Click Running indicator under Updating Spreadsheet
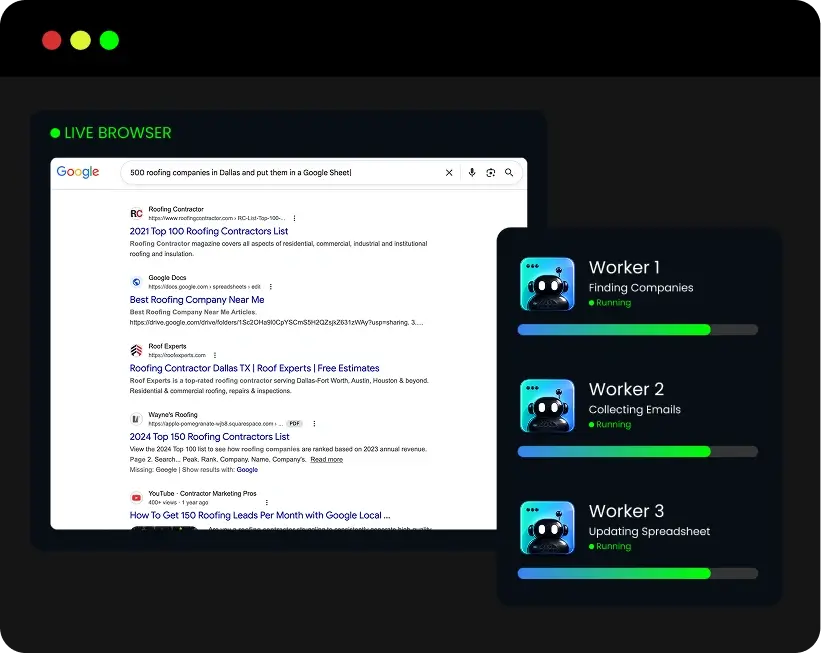The width and height of the screenshot is (821, 653). coord(610,547)
